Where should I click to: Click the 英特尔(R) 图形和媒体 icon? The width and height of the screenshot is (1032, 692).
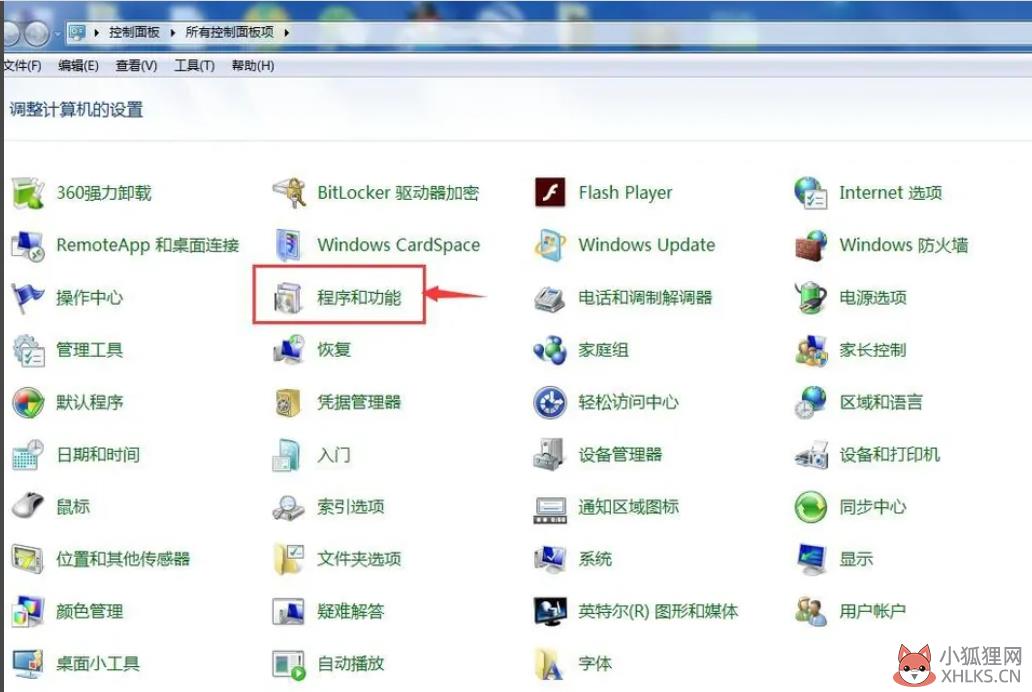550,612
